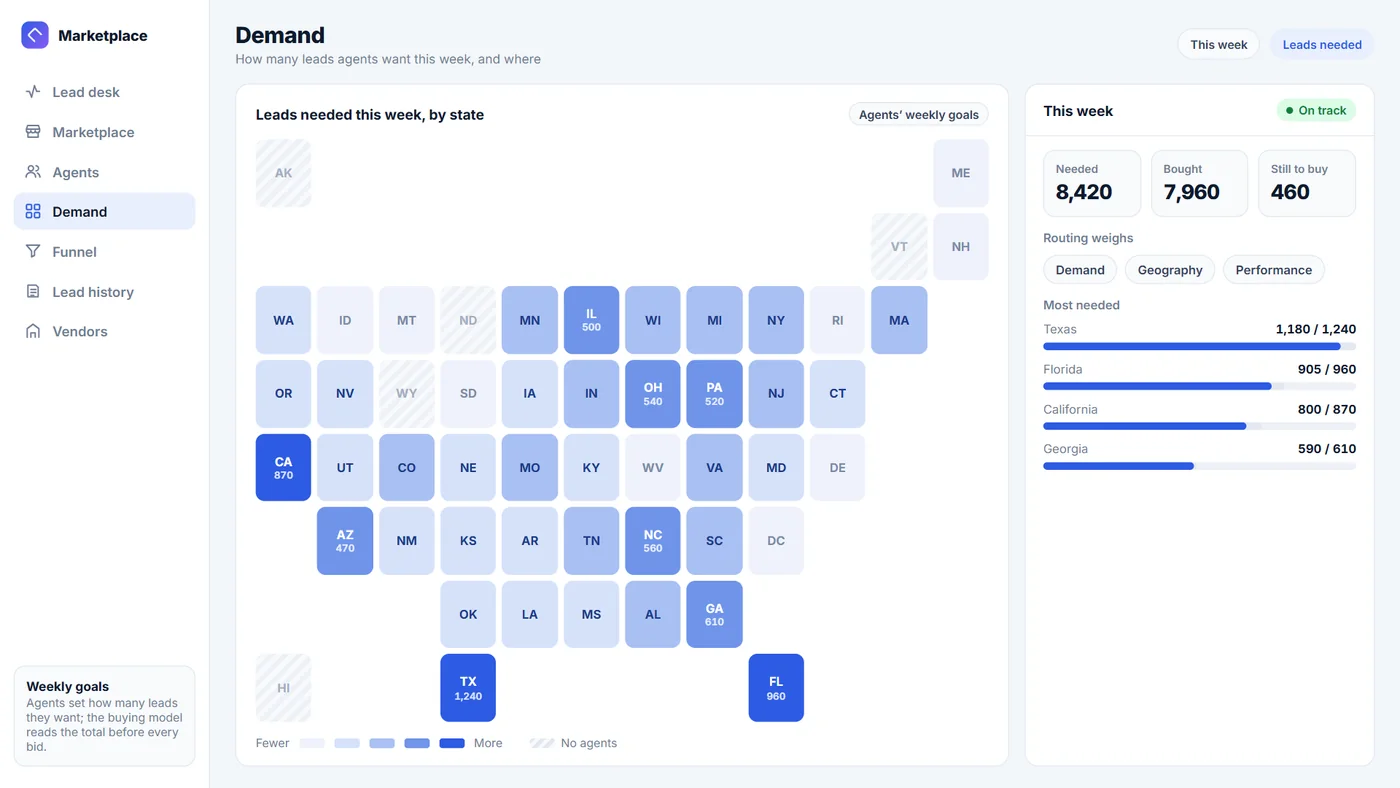The height and width of the screenshot is (788, 1400).
Task: Click the Texas progress bar
Action: (1199, 346)
